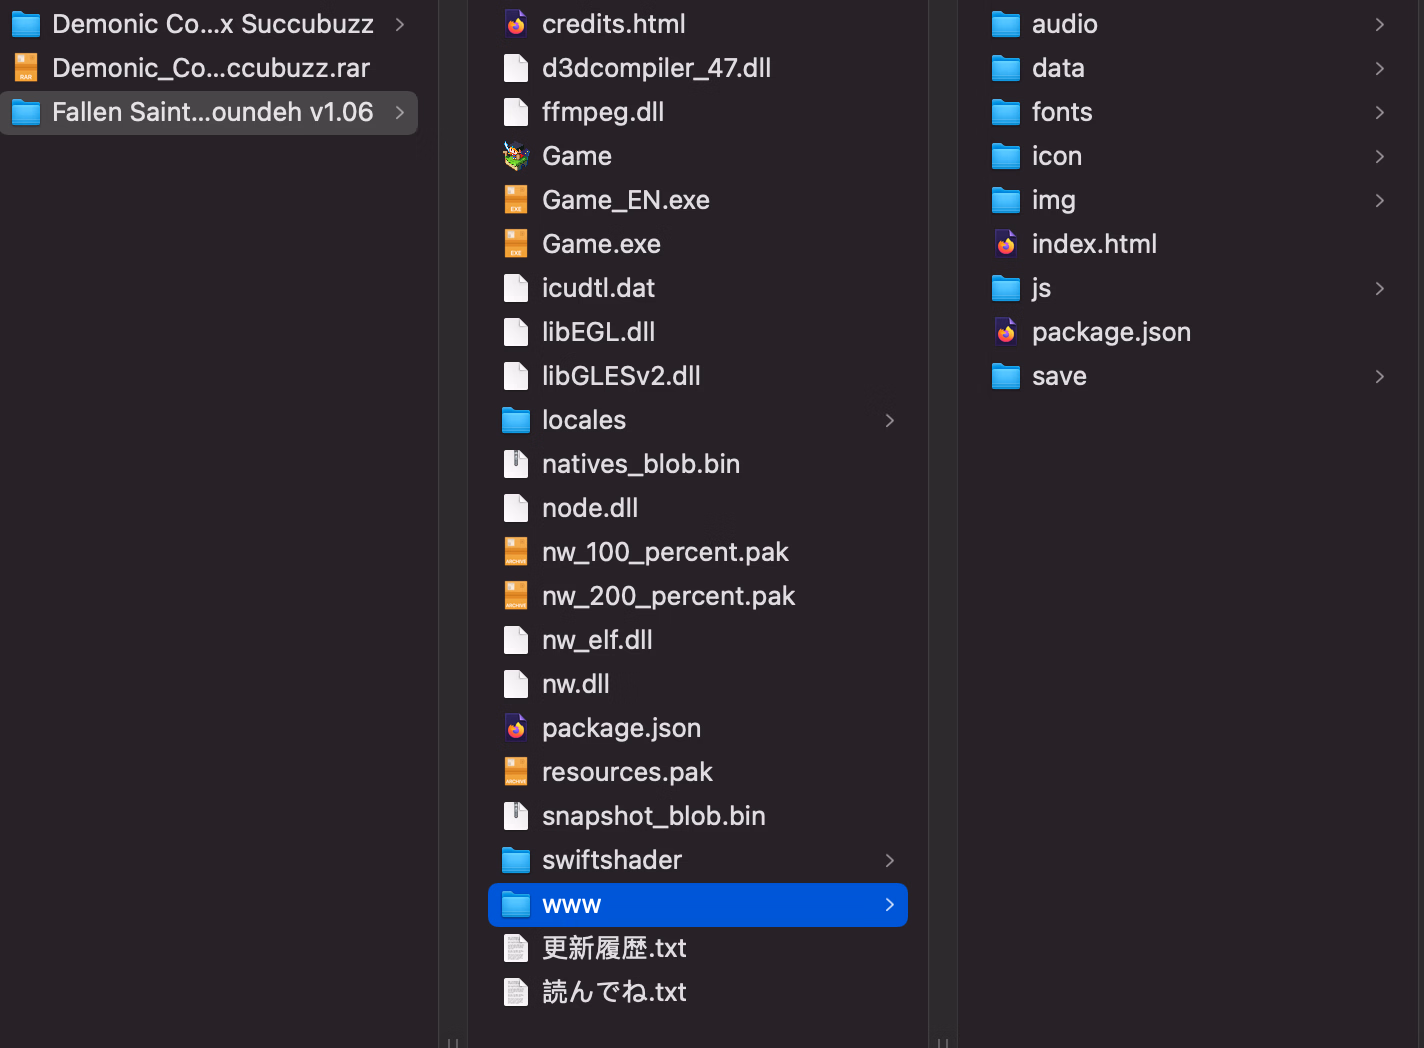Expand the locales folder chevron

889,420
